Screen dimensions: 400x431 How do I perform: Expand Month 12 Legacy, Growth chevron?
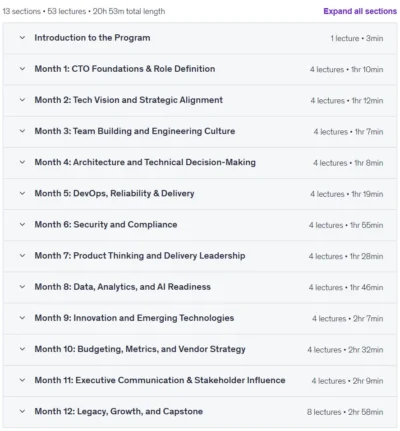coord(22,411)
